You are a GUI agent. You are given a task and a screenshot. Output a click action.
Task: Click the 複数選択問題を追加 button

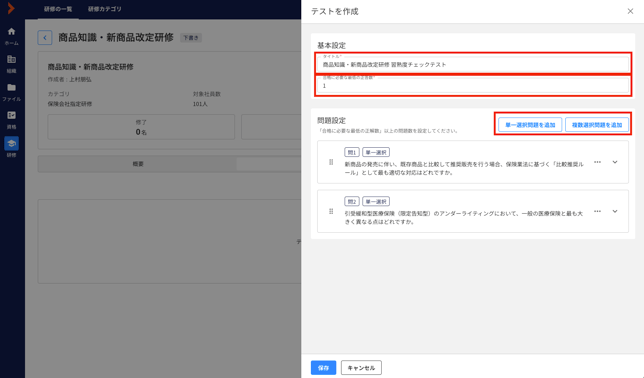click(597, 125)
